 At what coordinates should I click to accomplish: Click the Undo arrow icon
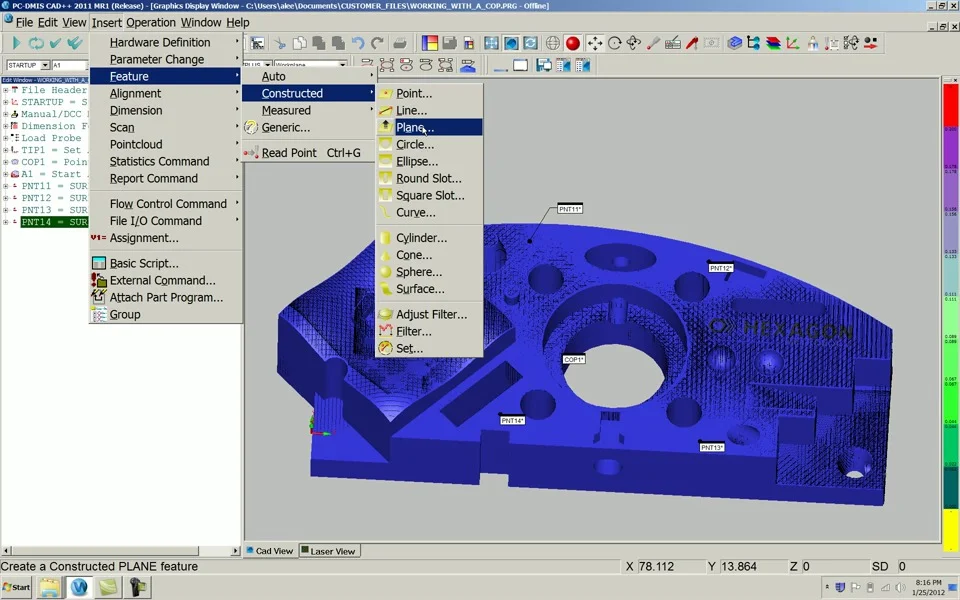(358, 43)
